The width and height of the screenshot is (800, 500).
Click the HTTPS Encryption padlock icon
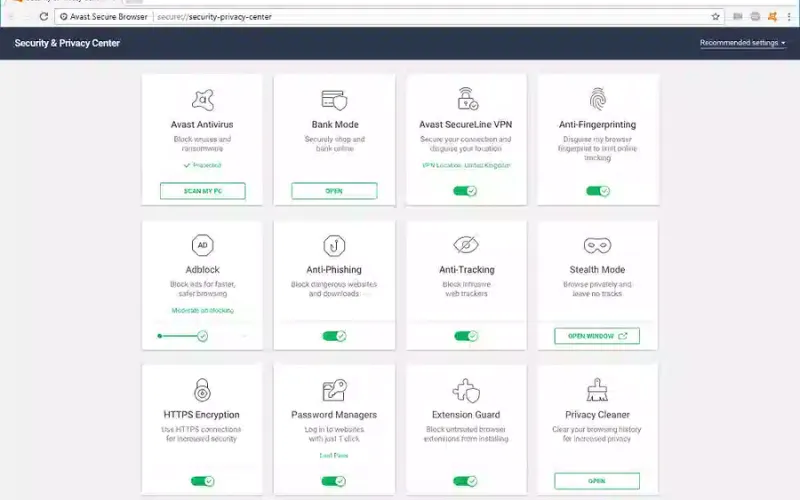click(203, 390)
